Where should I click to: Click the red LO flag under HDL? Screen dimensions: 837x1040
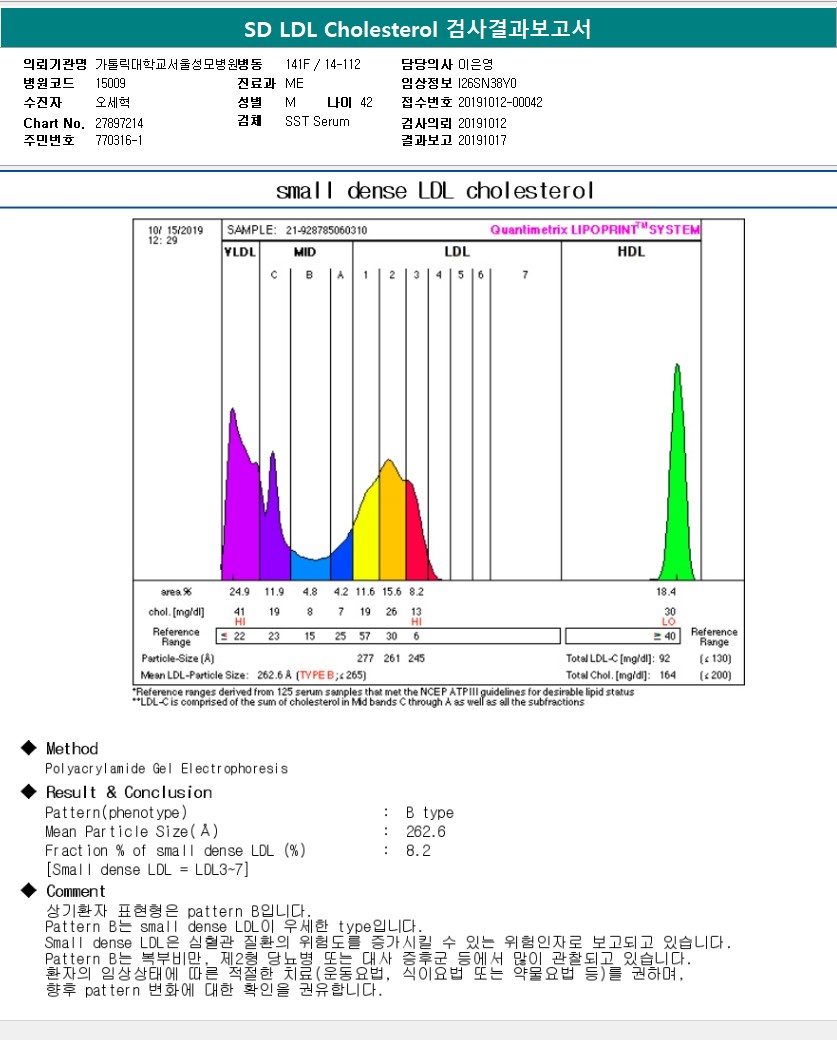coord(668,622)
